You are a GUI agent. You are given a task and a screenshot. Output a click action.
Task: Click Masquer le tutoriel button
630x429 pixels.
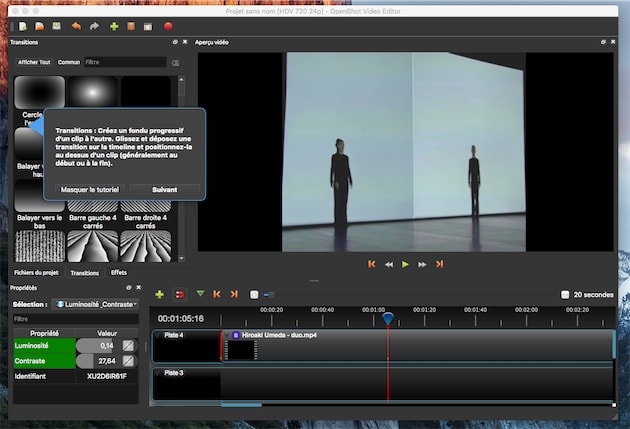[90, 190]
